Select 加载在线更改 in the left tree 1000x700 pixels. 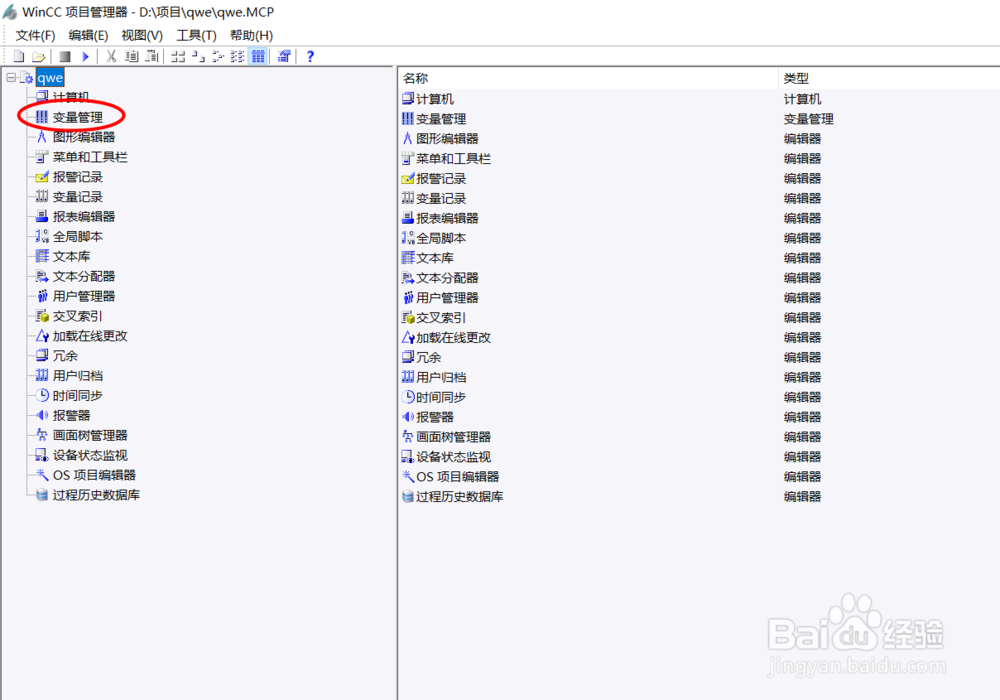coord(90,335)
